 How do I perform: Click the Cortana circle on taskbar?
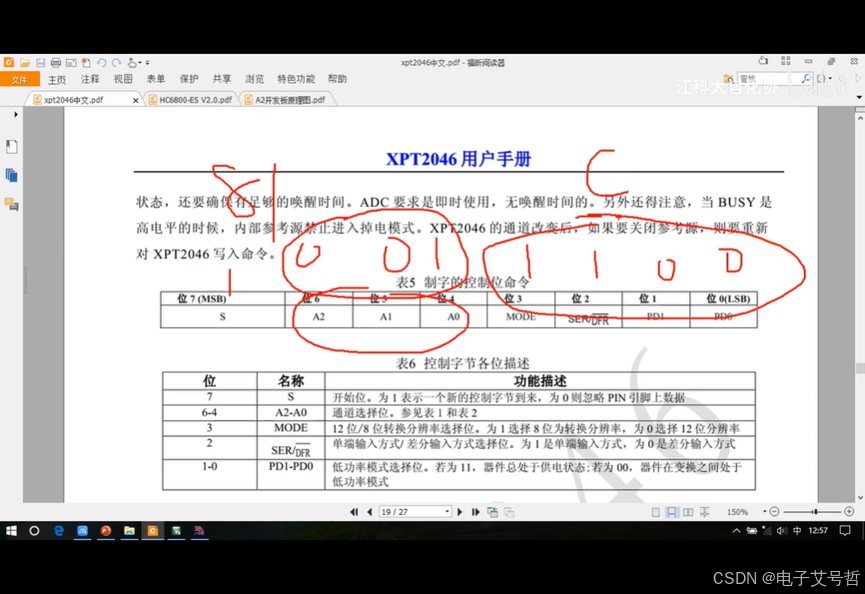(x=34, y=531)
